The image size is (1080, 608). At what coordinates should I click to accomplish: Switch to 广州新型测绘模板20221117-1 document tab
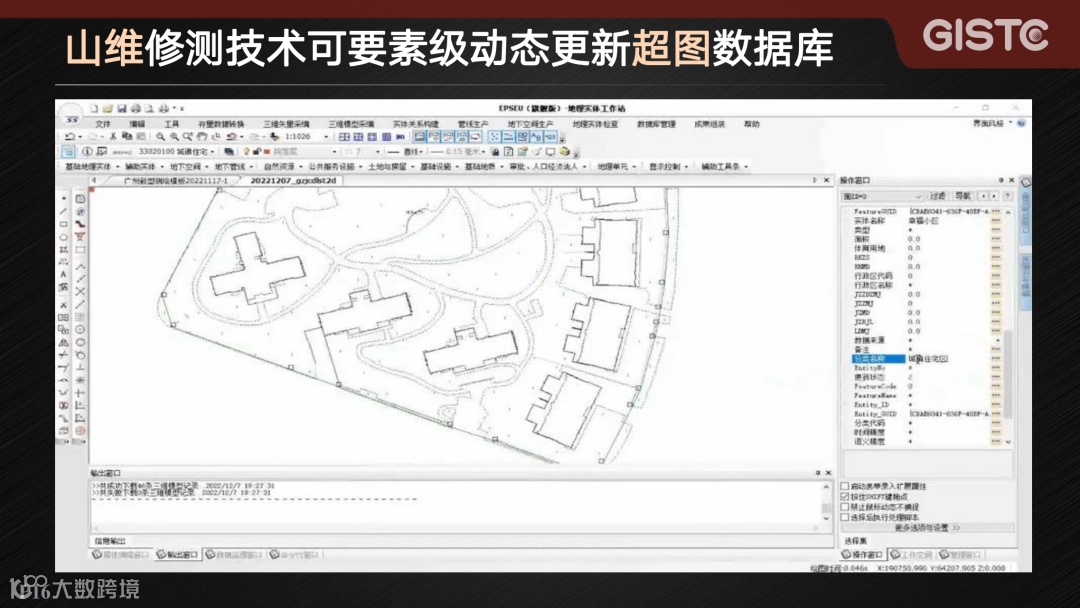tap(175, 180)
